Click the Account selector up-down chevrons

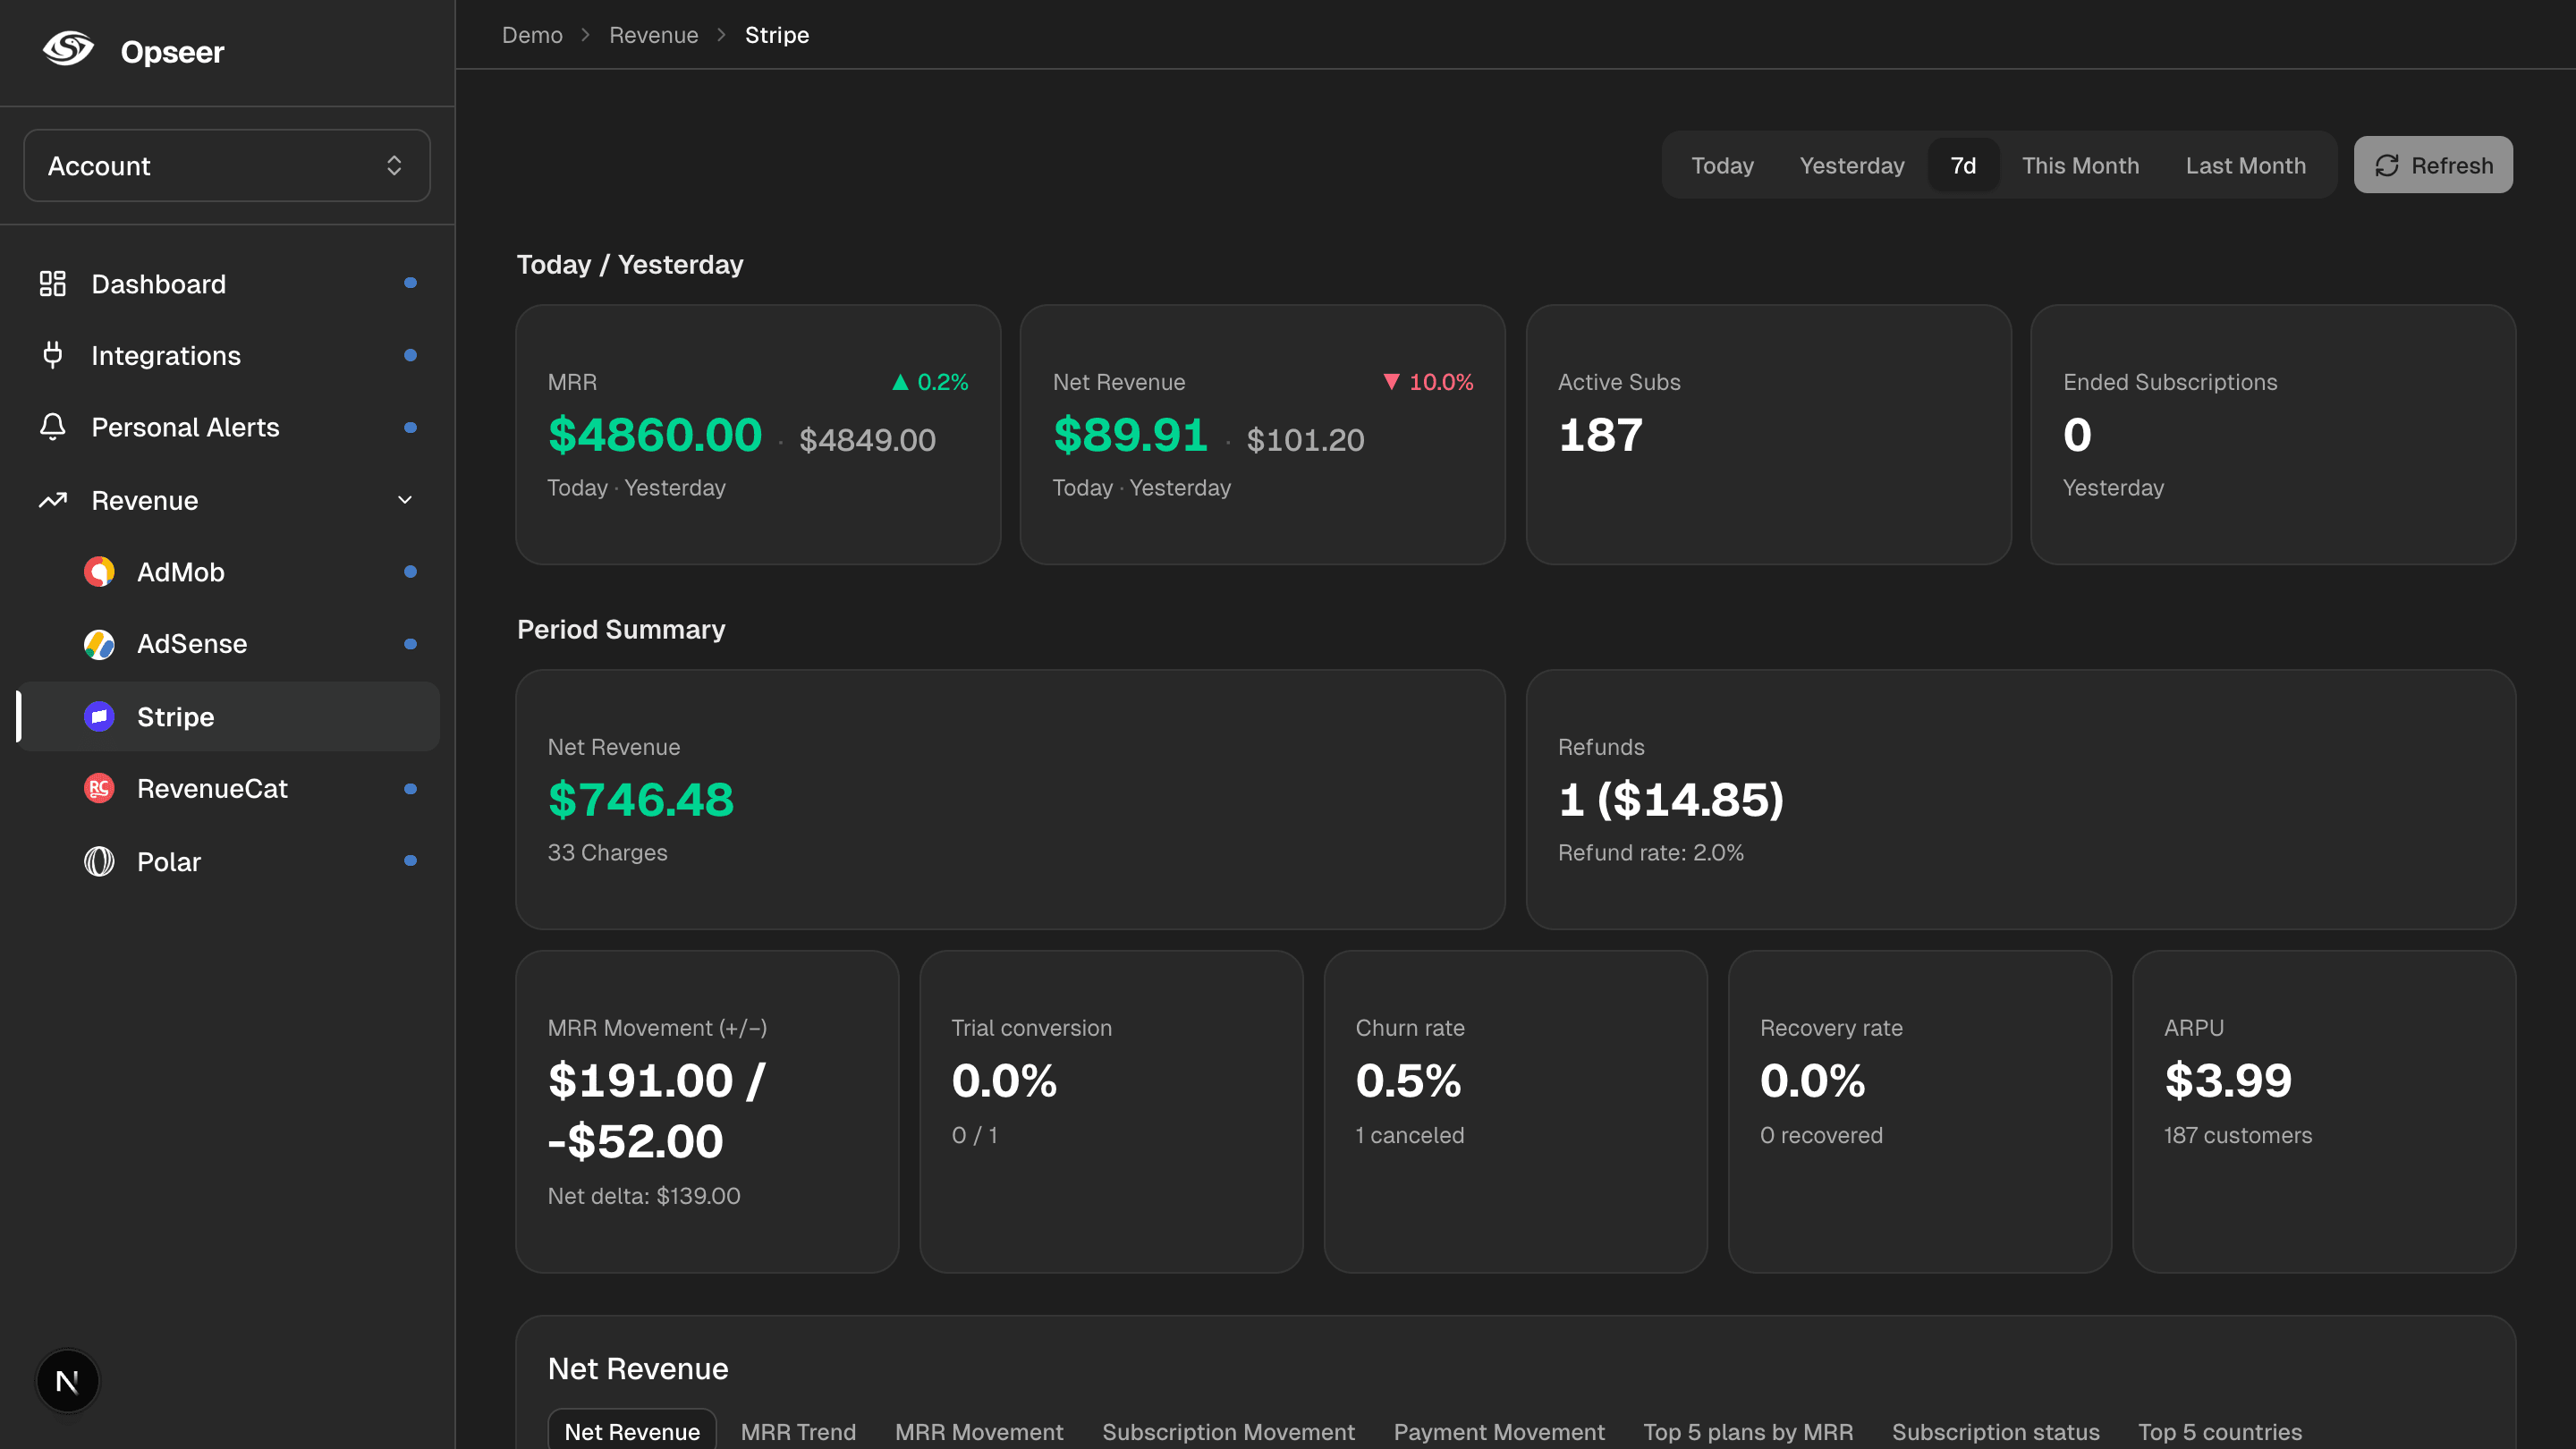click(394, 165)
